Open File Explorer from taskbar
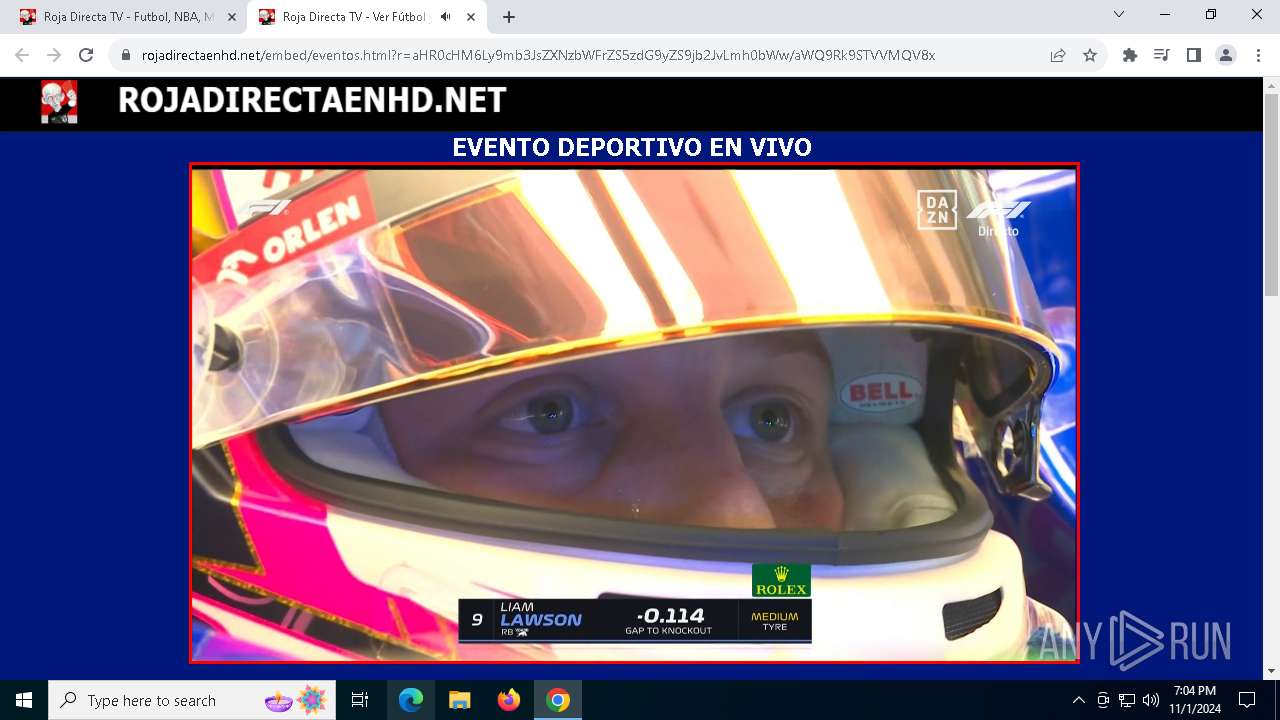Viewport: 1280px width, 720px height. 459,700
